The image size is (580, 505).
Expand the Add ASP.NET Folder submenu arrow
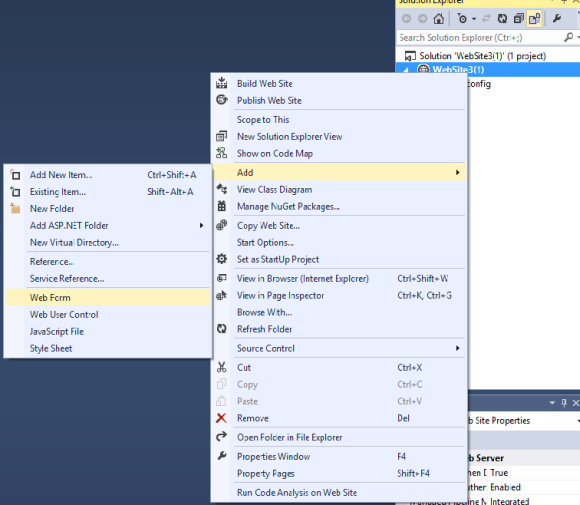point(202,226)
